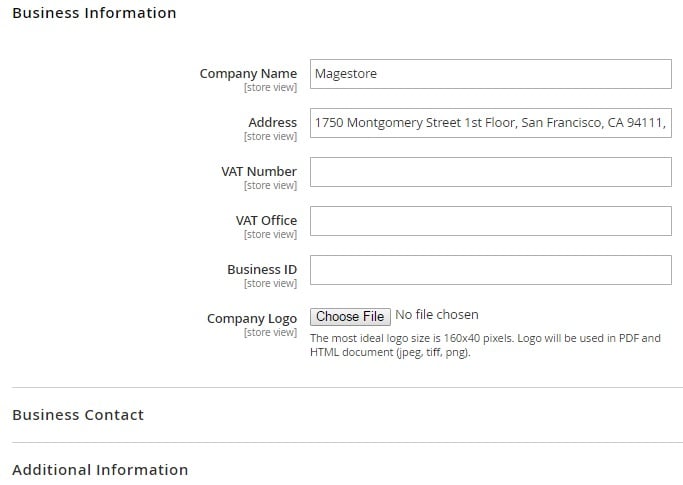Click the store view scope under Company Logo
Screen dimensions: 683x485
(x=270, y=332)
